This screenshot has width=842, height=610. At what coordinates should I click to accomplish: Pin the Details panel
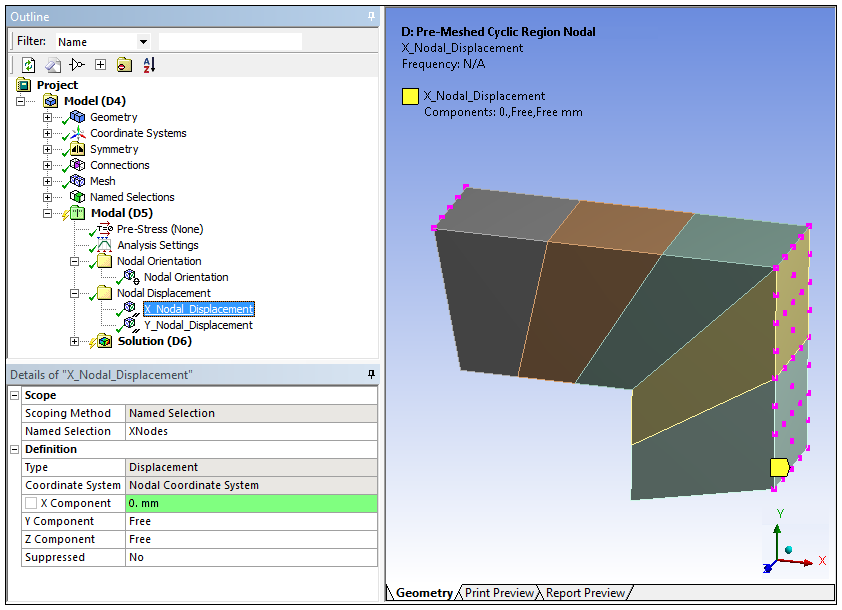pos(371,374)
